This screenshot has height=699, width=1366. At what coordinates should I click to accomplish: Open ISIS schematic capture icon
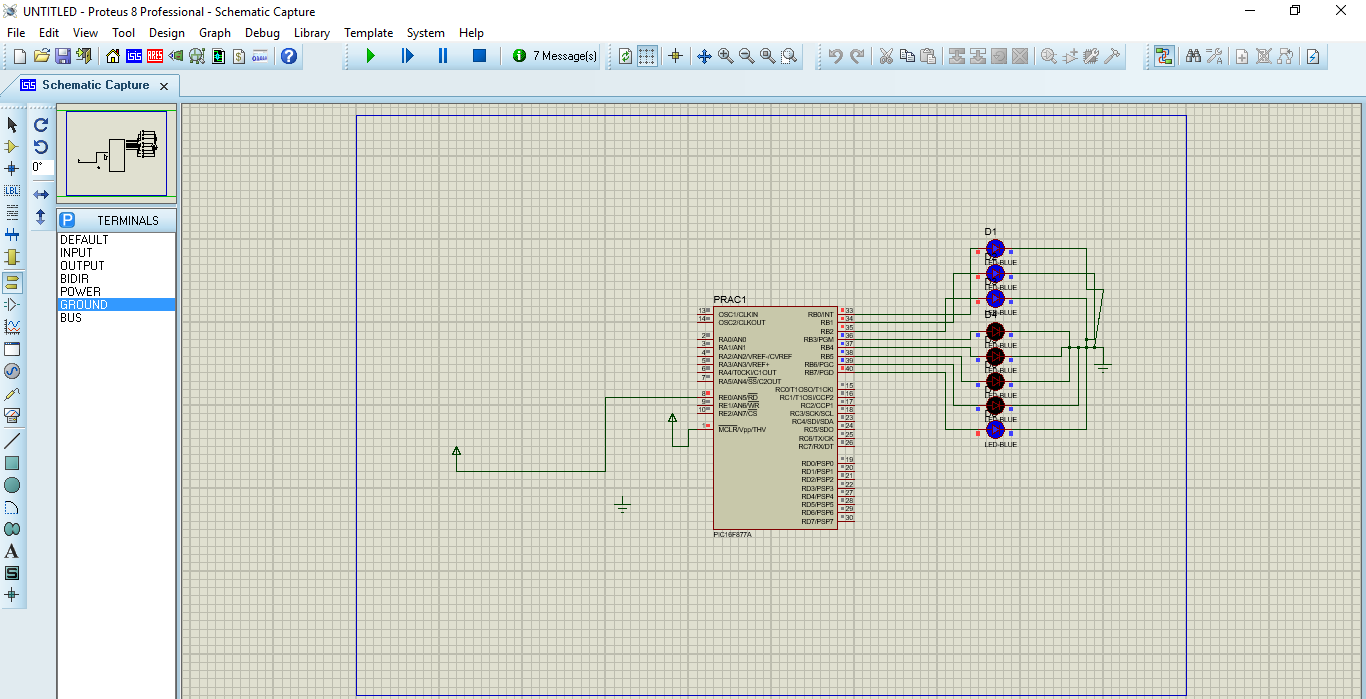click(133, 56)
